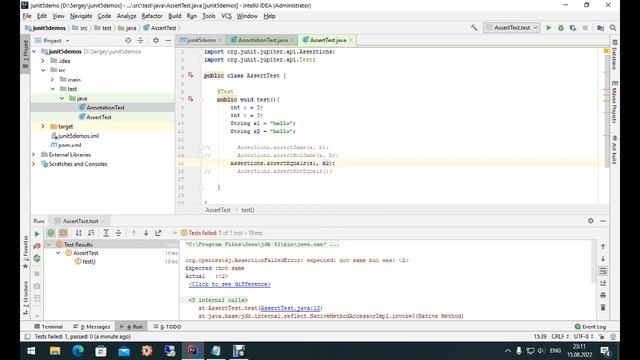Toggle auto-test in the Run panel sidebar
This screenshot has width=640, height=360.
(37, 258)
